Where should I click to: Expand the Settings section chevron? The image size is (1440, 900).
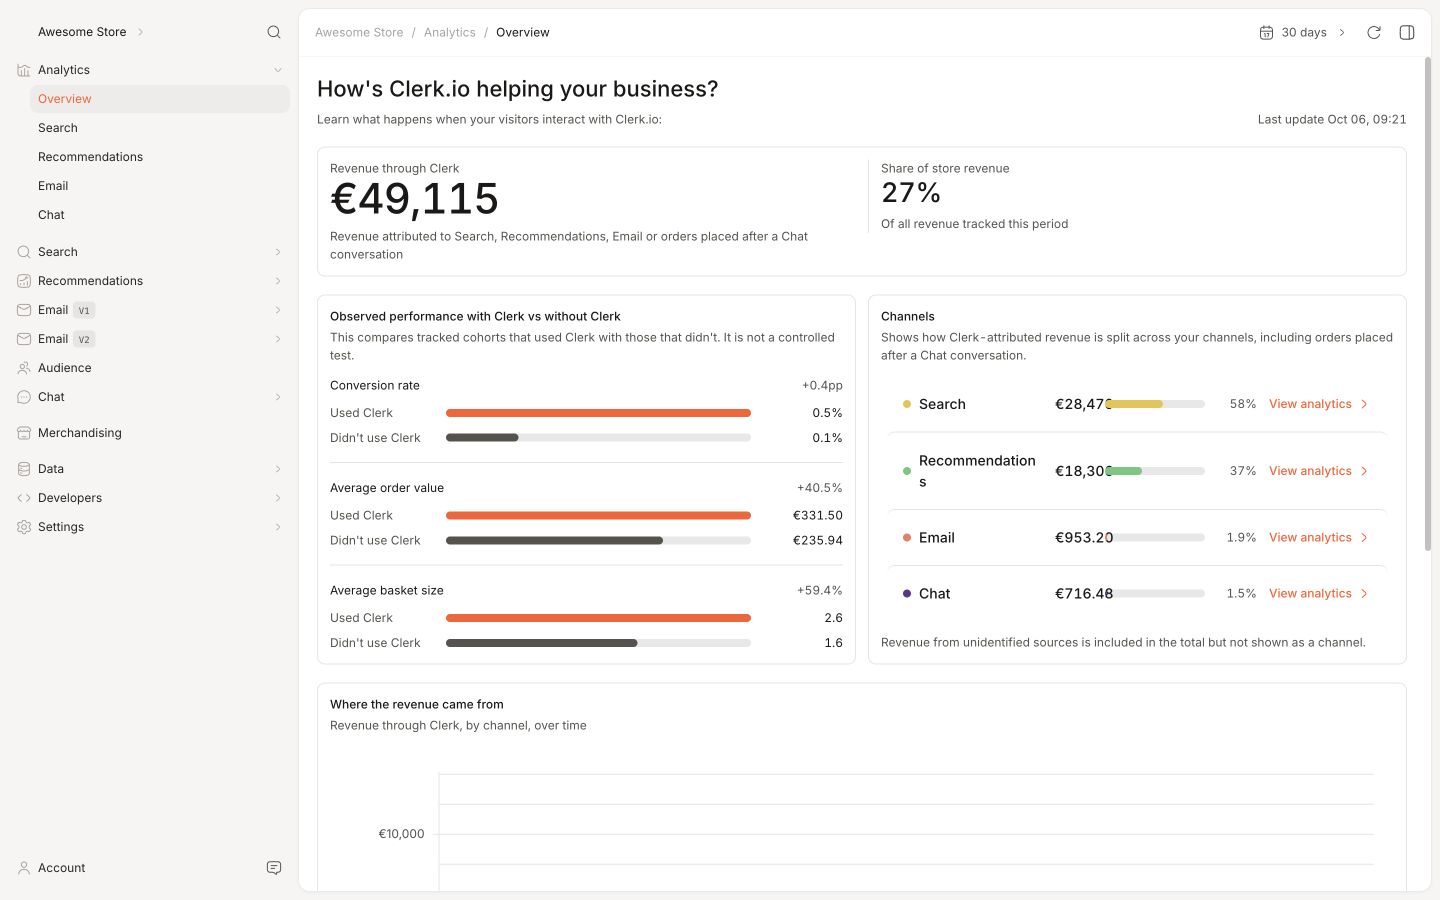coord(278,527)
